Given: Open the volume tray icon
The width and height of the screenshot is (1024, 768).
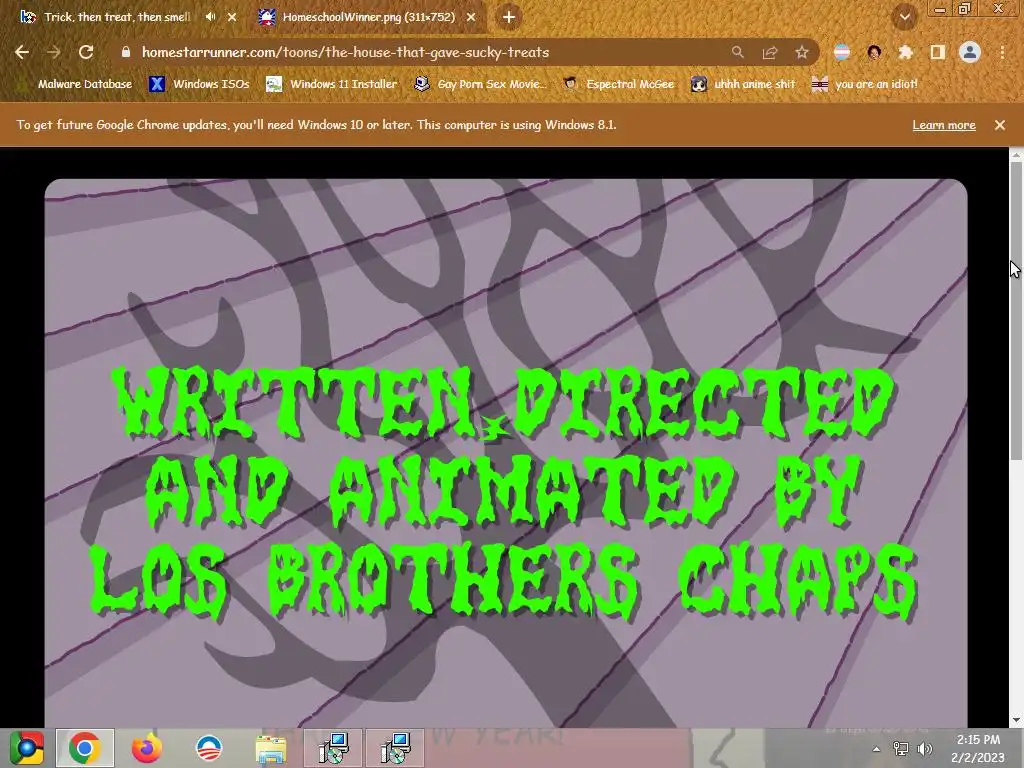Looking at the screenshot, I should (924, 749).
